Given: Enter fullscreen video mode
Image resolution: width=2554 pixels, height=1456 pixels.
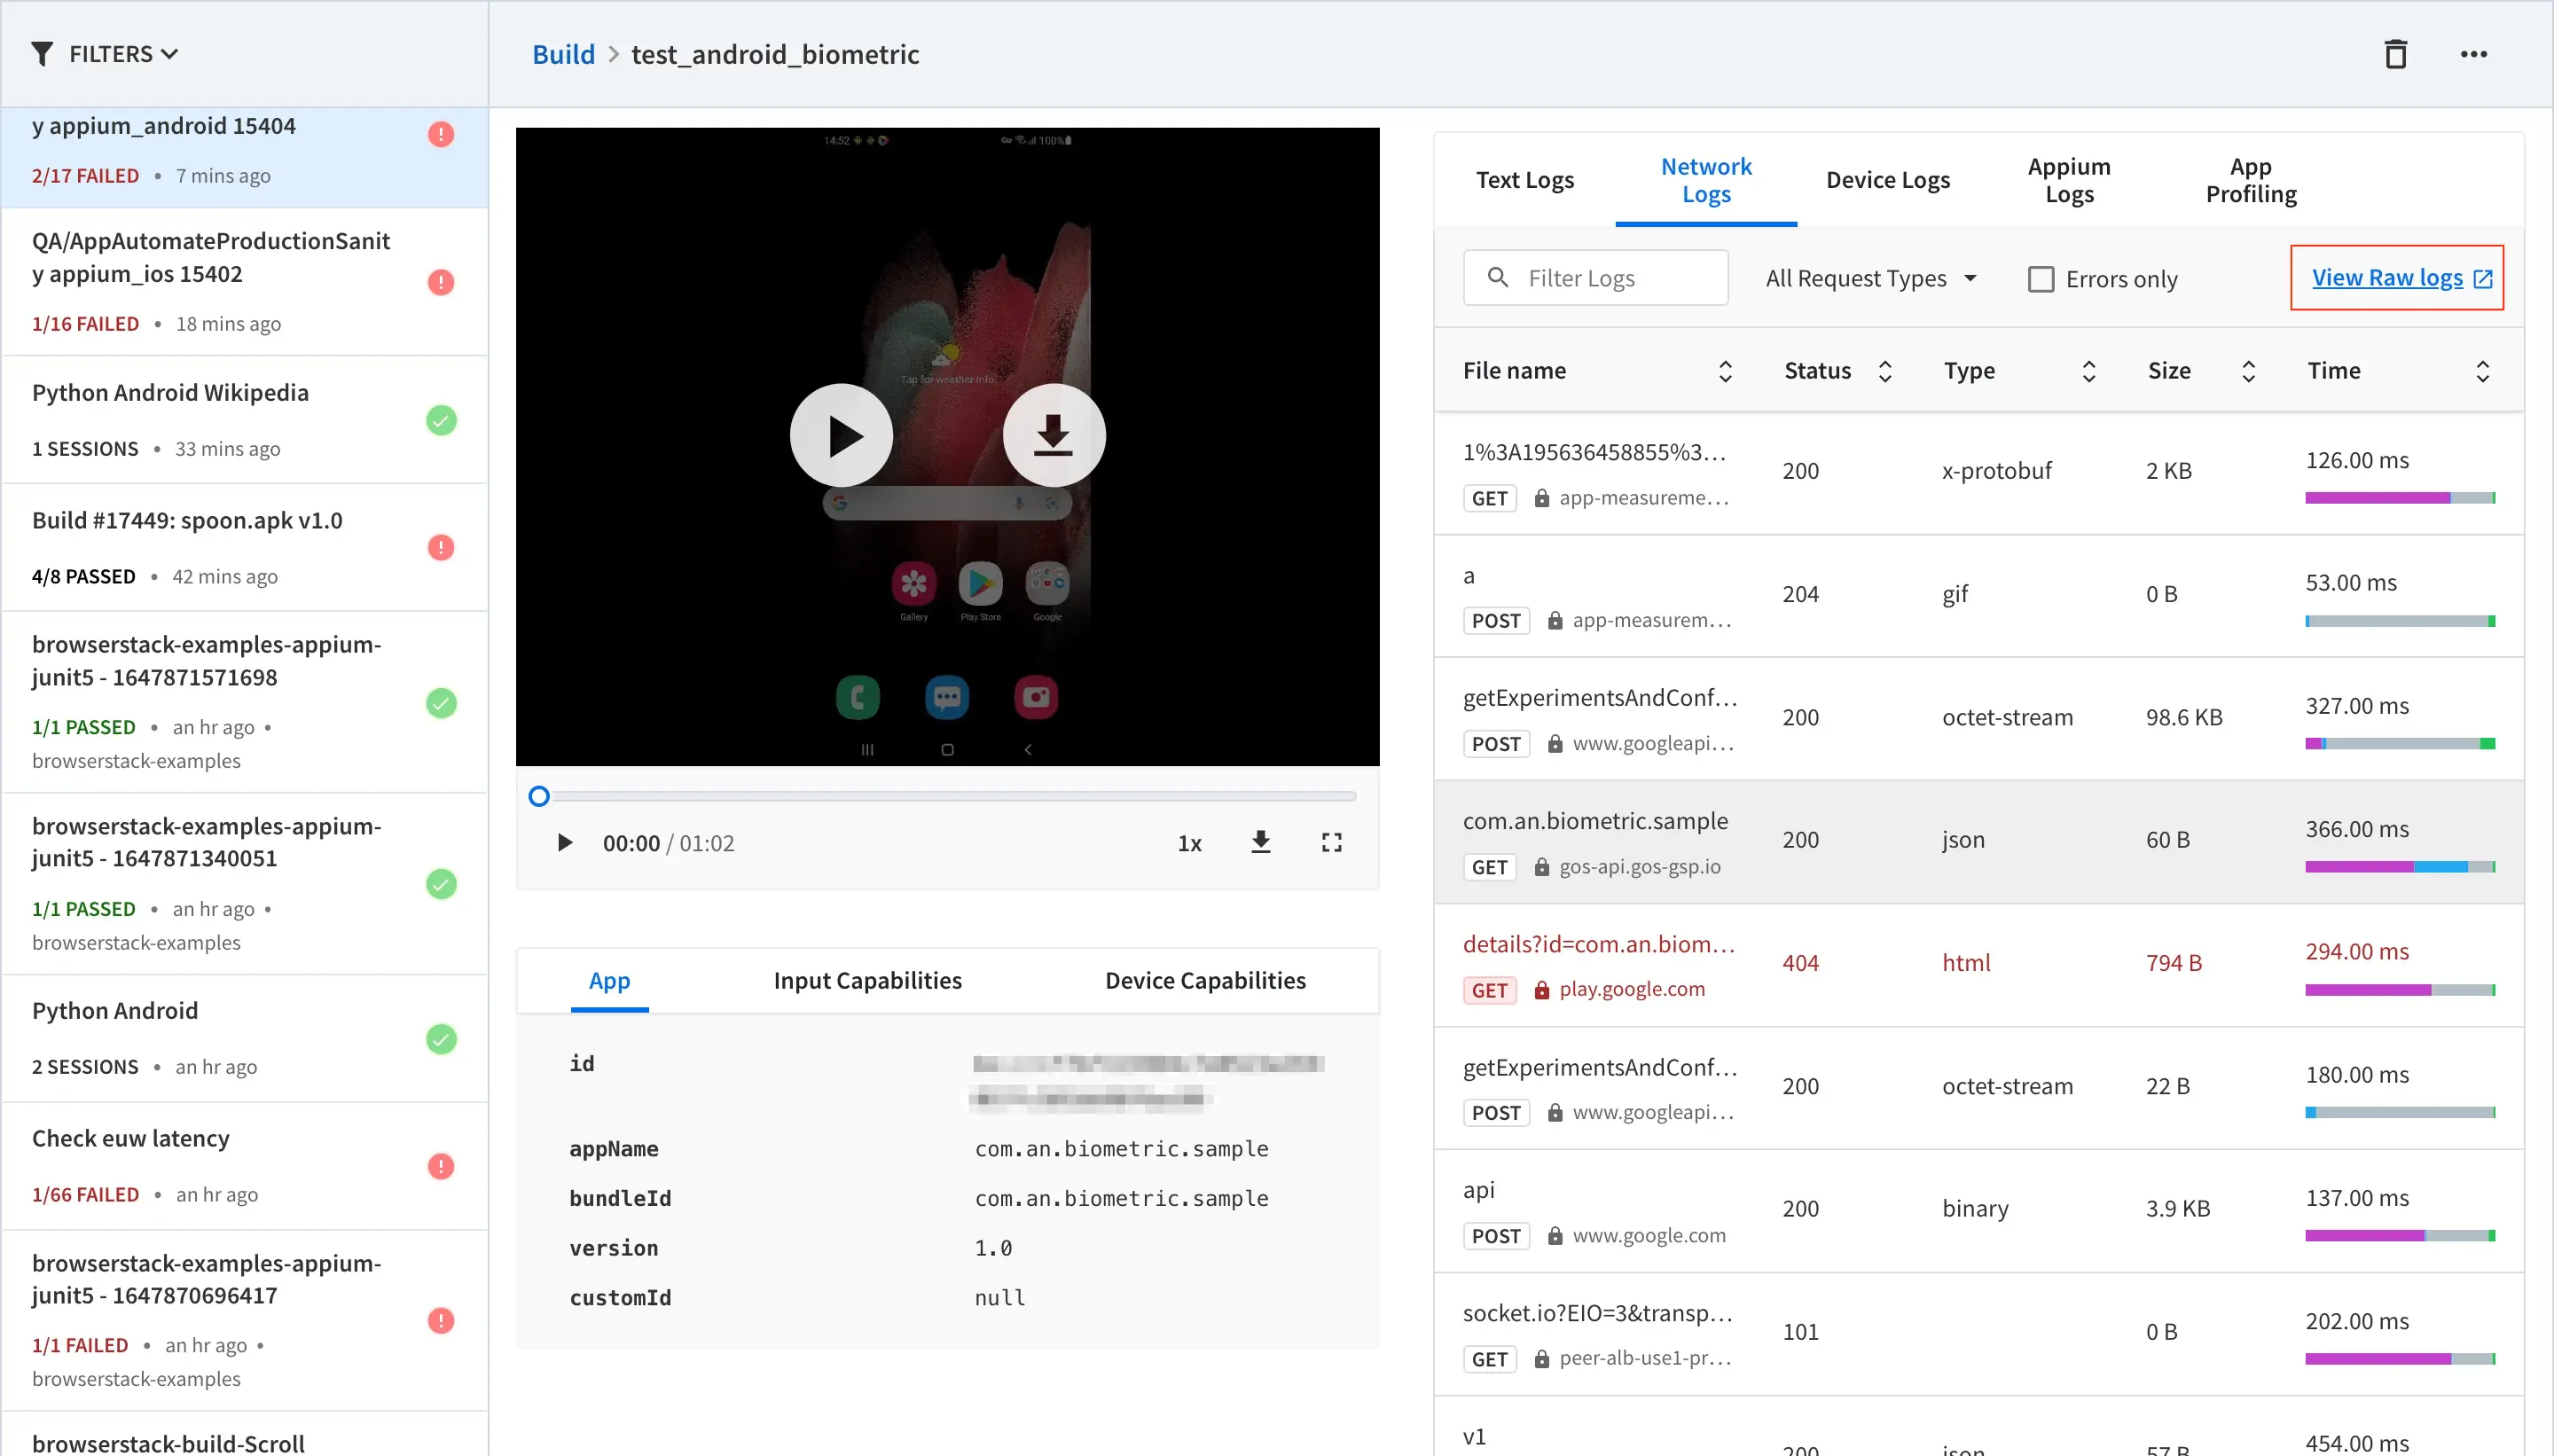Looking at the screenshot, I should pyautogui.click(x=1331, y=843).
